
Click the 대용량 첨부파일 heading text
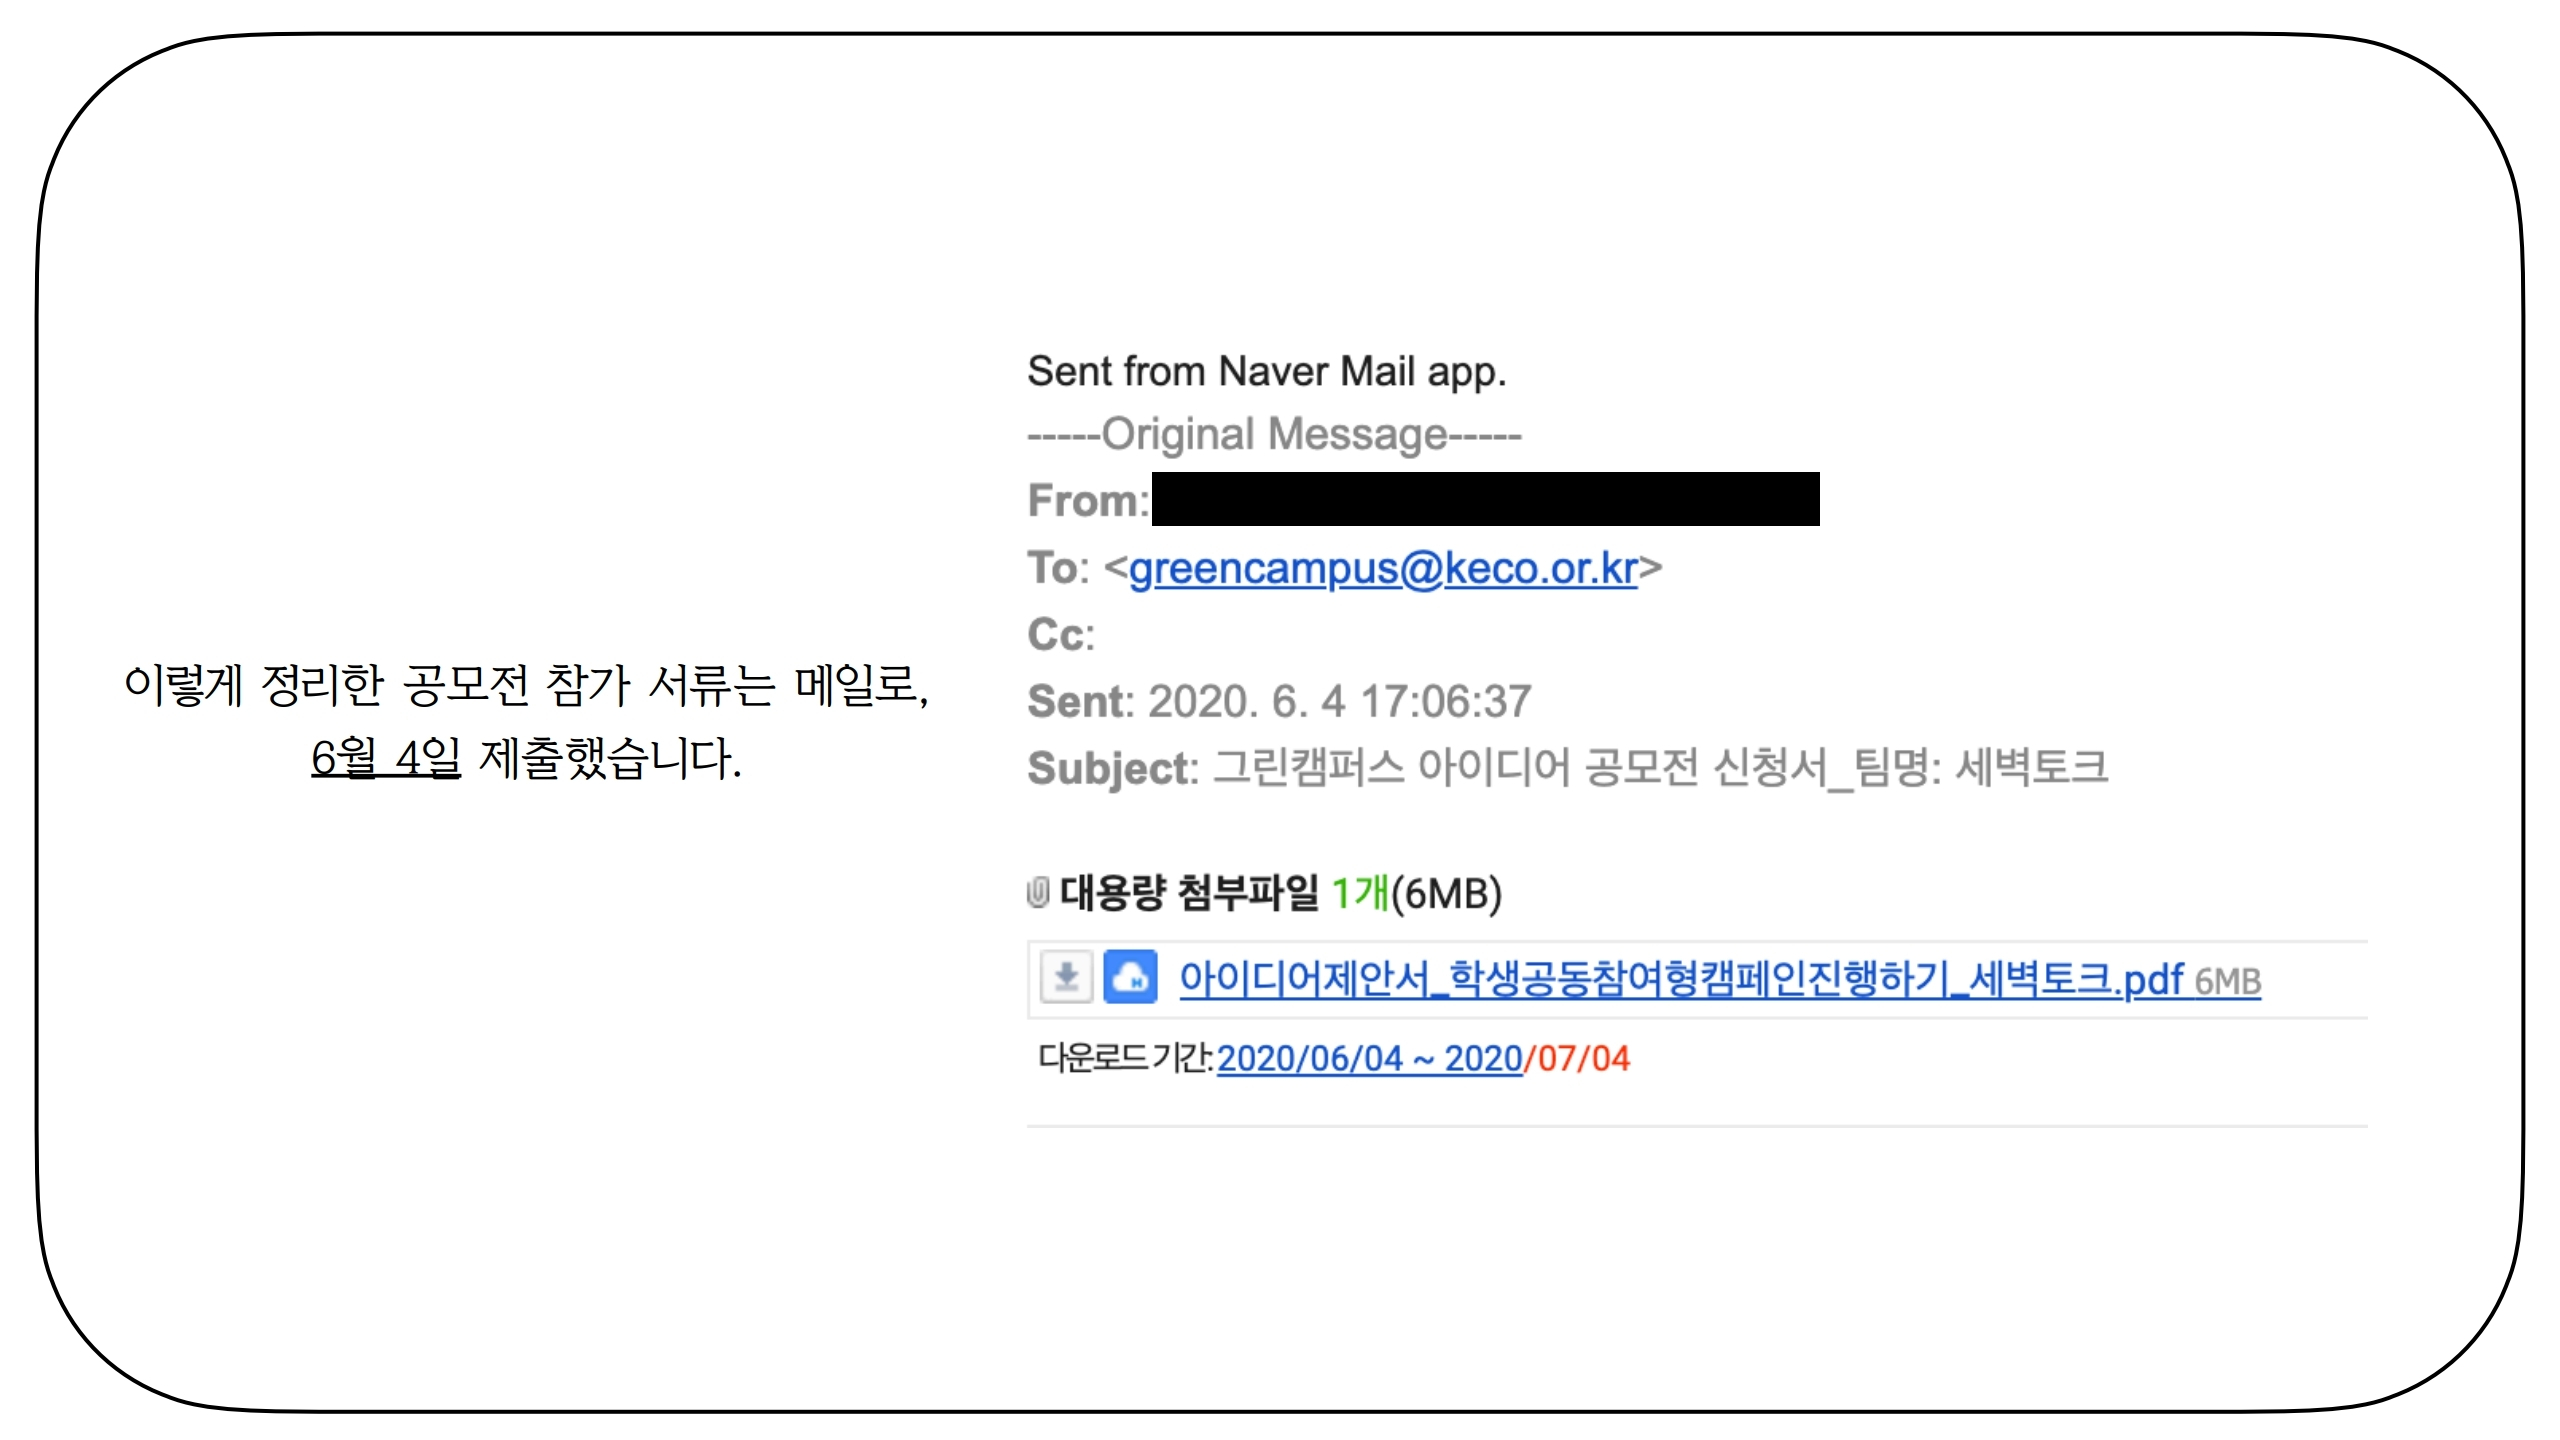pos(1190,892)
